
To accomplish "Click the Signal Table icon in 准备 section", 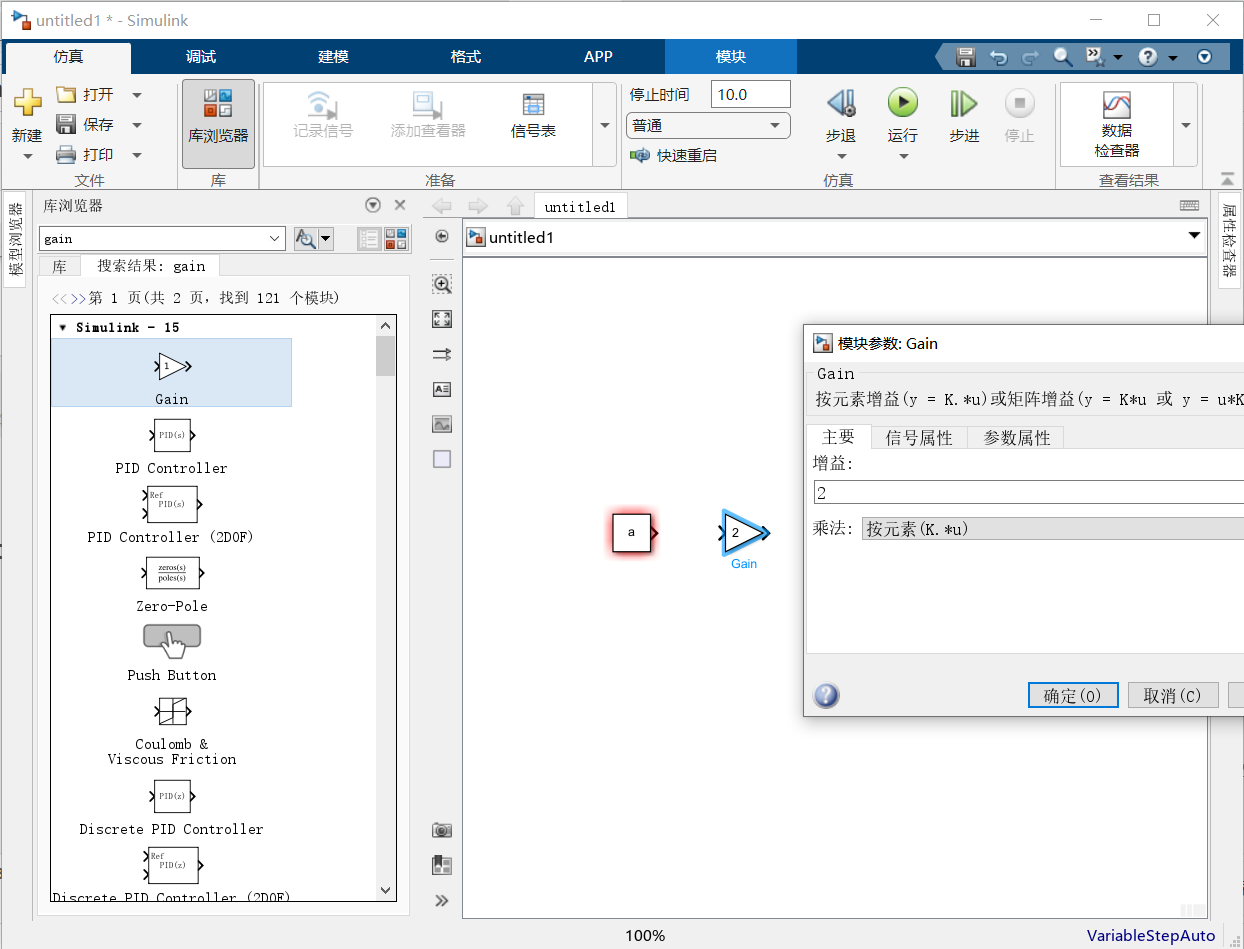I will click(x=533, y=110).
